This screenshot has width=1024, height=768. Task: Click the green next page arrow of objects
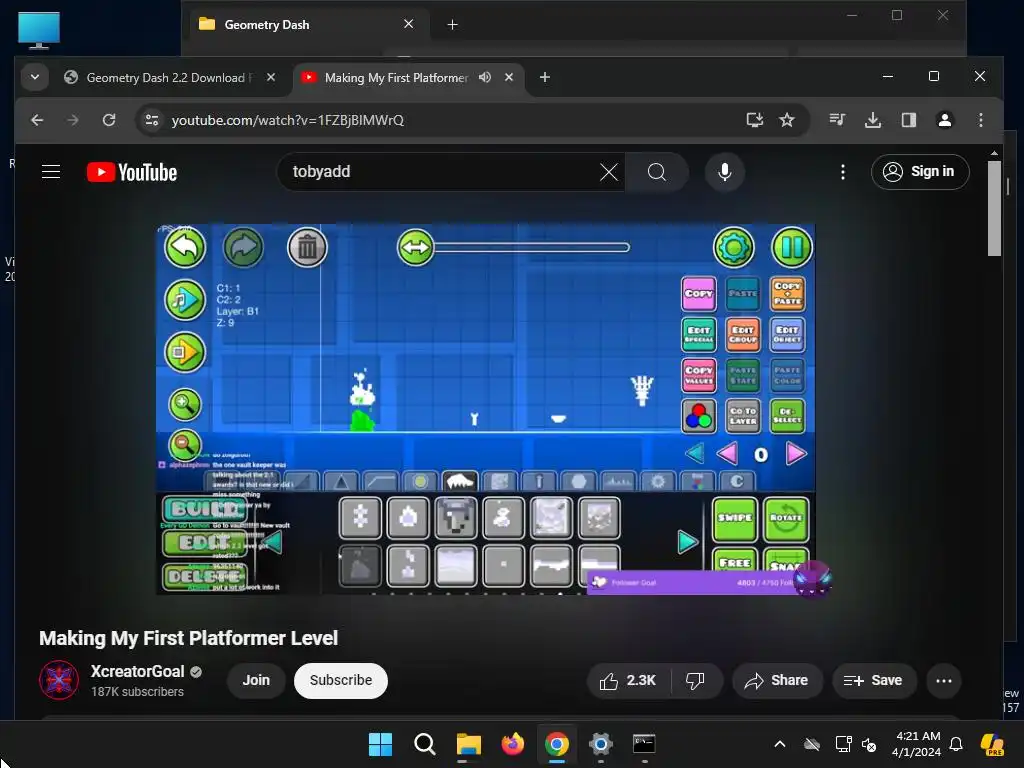(x=687, y=541)
